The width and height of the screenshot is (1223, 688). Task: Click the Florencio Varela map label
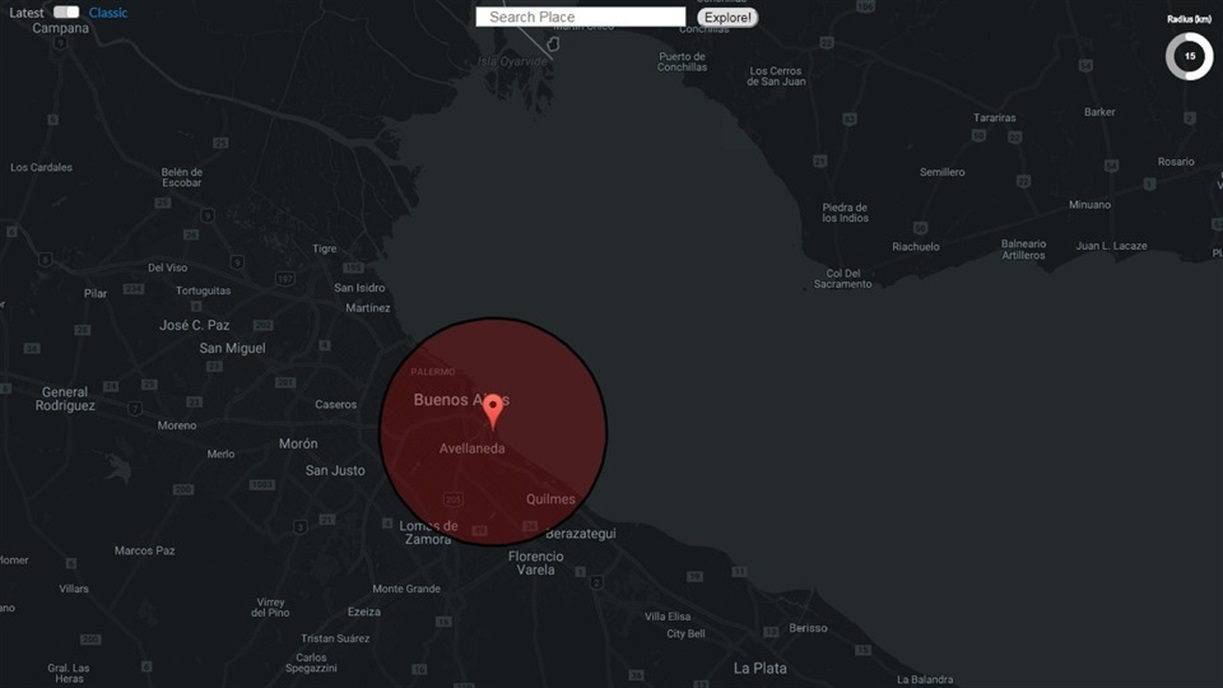536,563
